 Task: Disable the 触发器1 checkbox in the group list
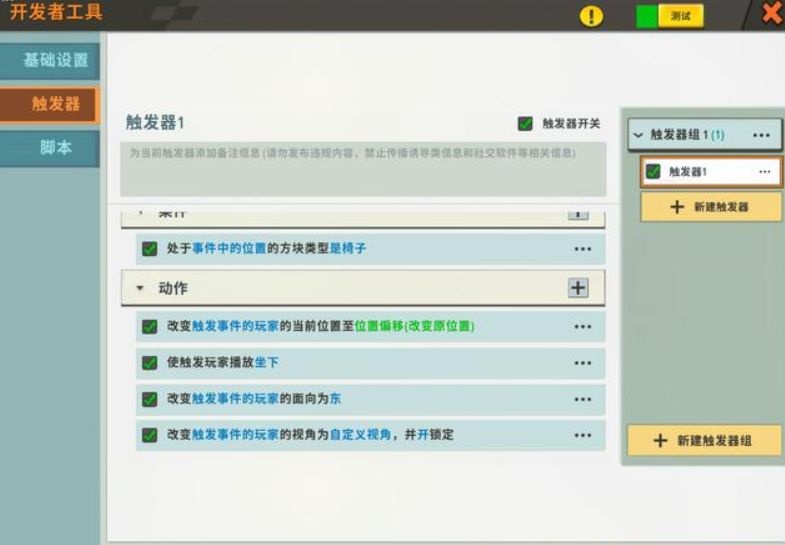point(653,172)
